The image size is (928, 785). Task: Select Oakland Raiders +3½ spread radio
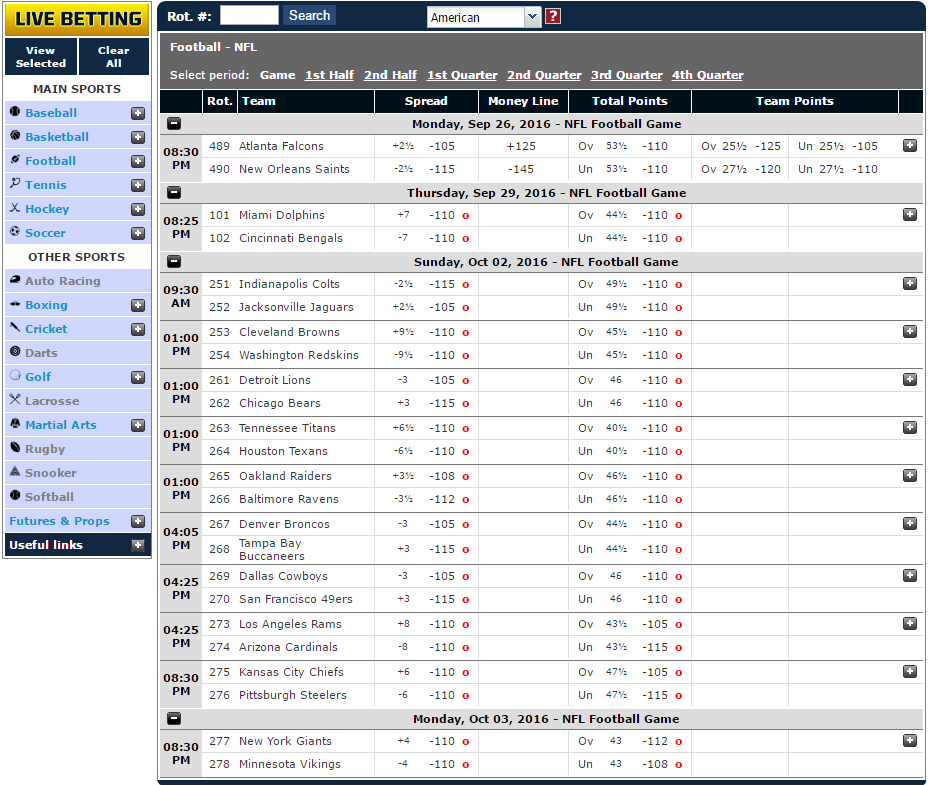[x=466, y=477]
